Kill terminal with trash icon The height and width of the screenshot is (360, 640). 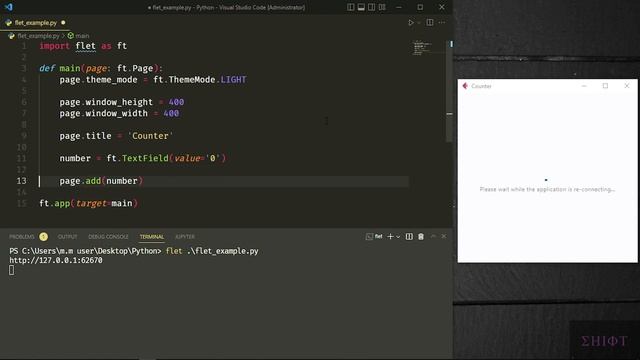[x=421, y=236]
